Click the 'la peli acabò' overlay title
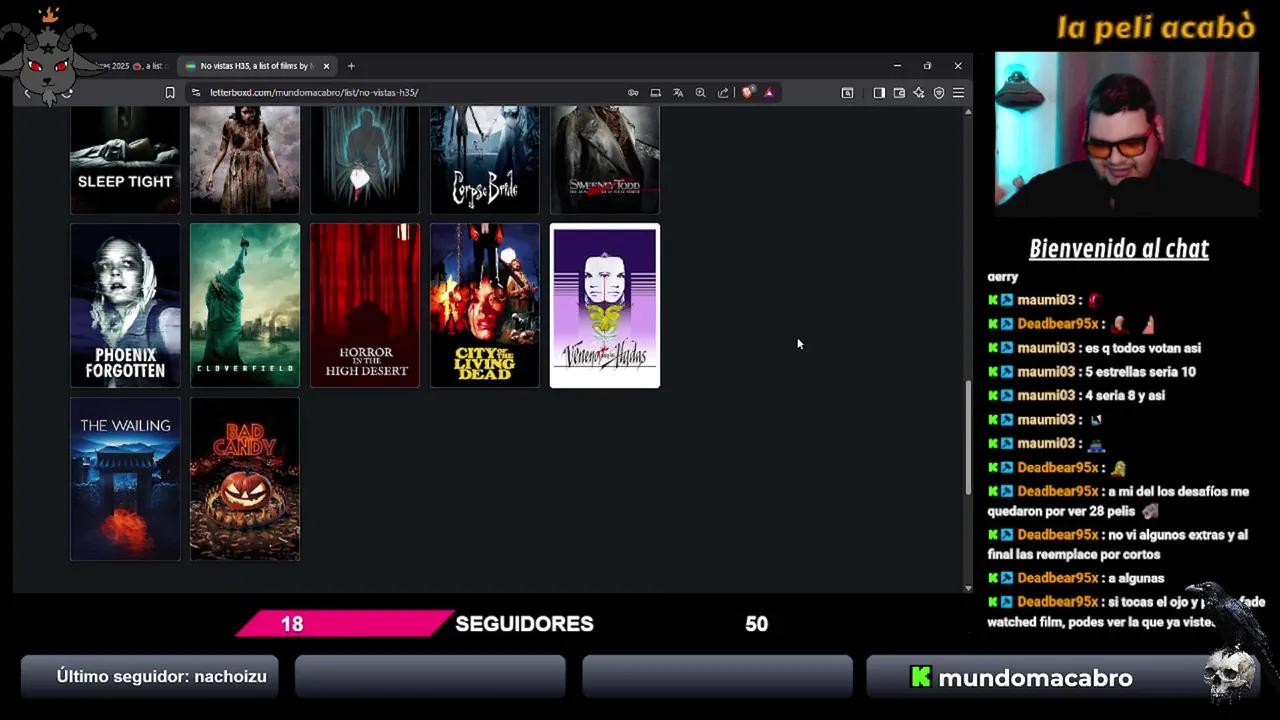The height and width of the screenshot is (720, 1280). tap(1155, 28)
